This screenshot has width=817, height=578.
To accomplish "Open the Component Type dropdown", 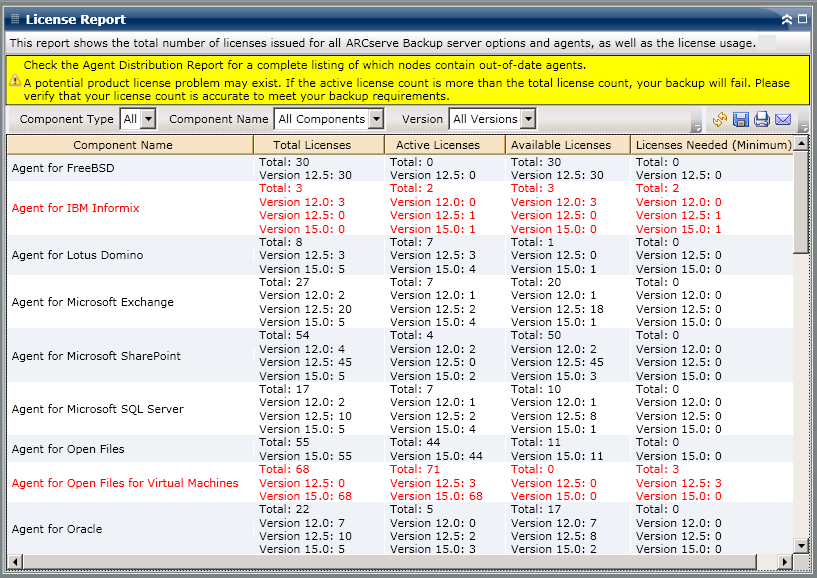I will tap(138, 119).
